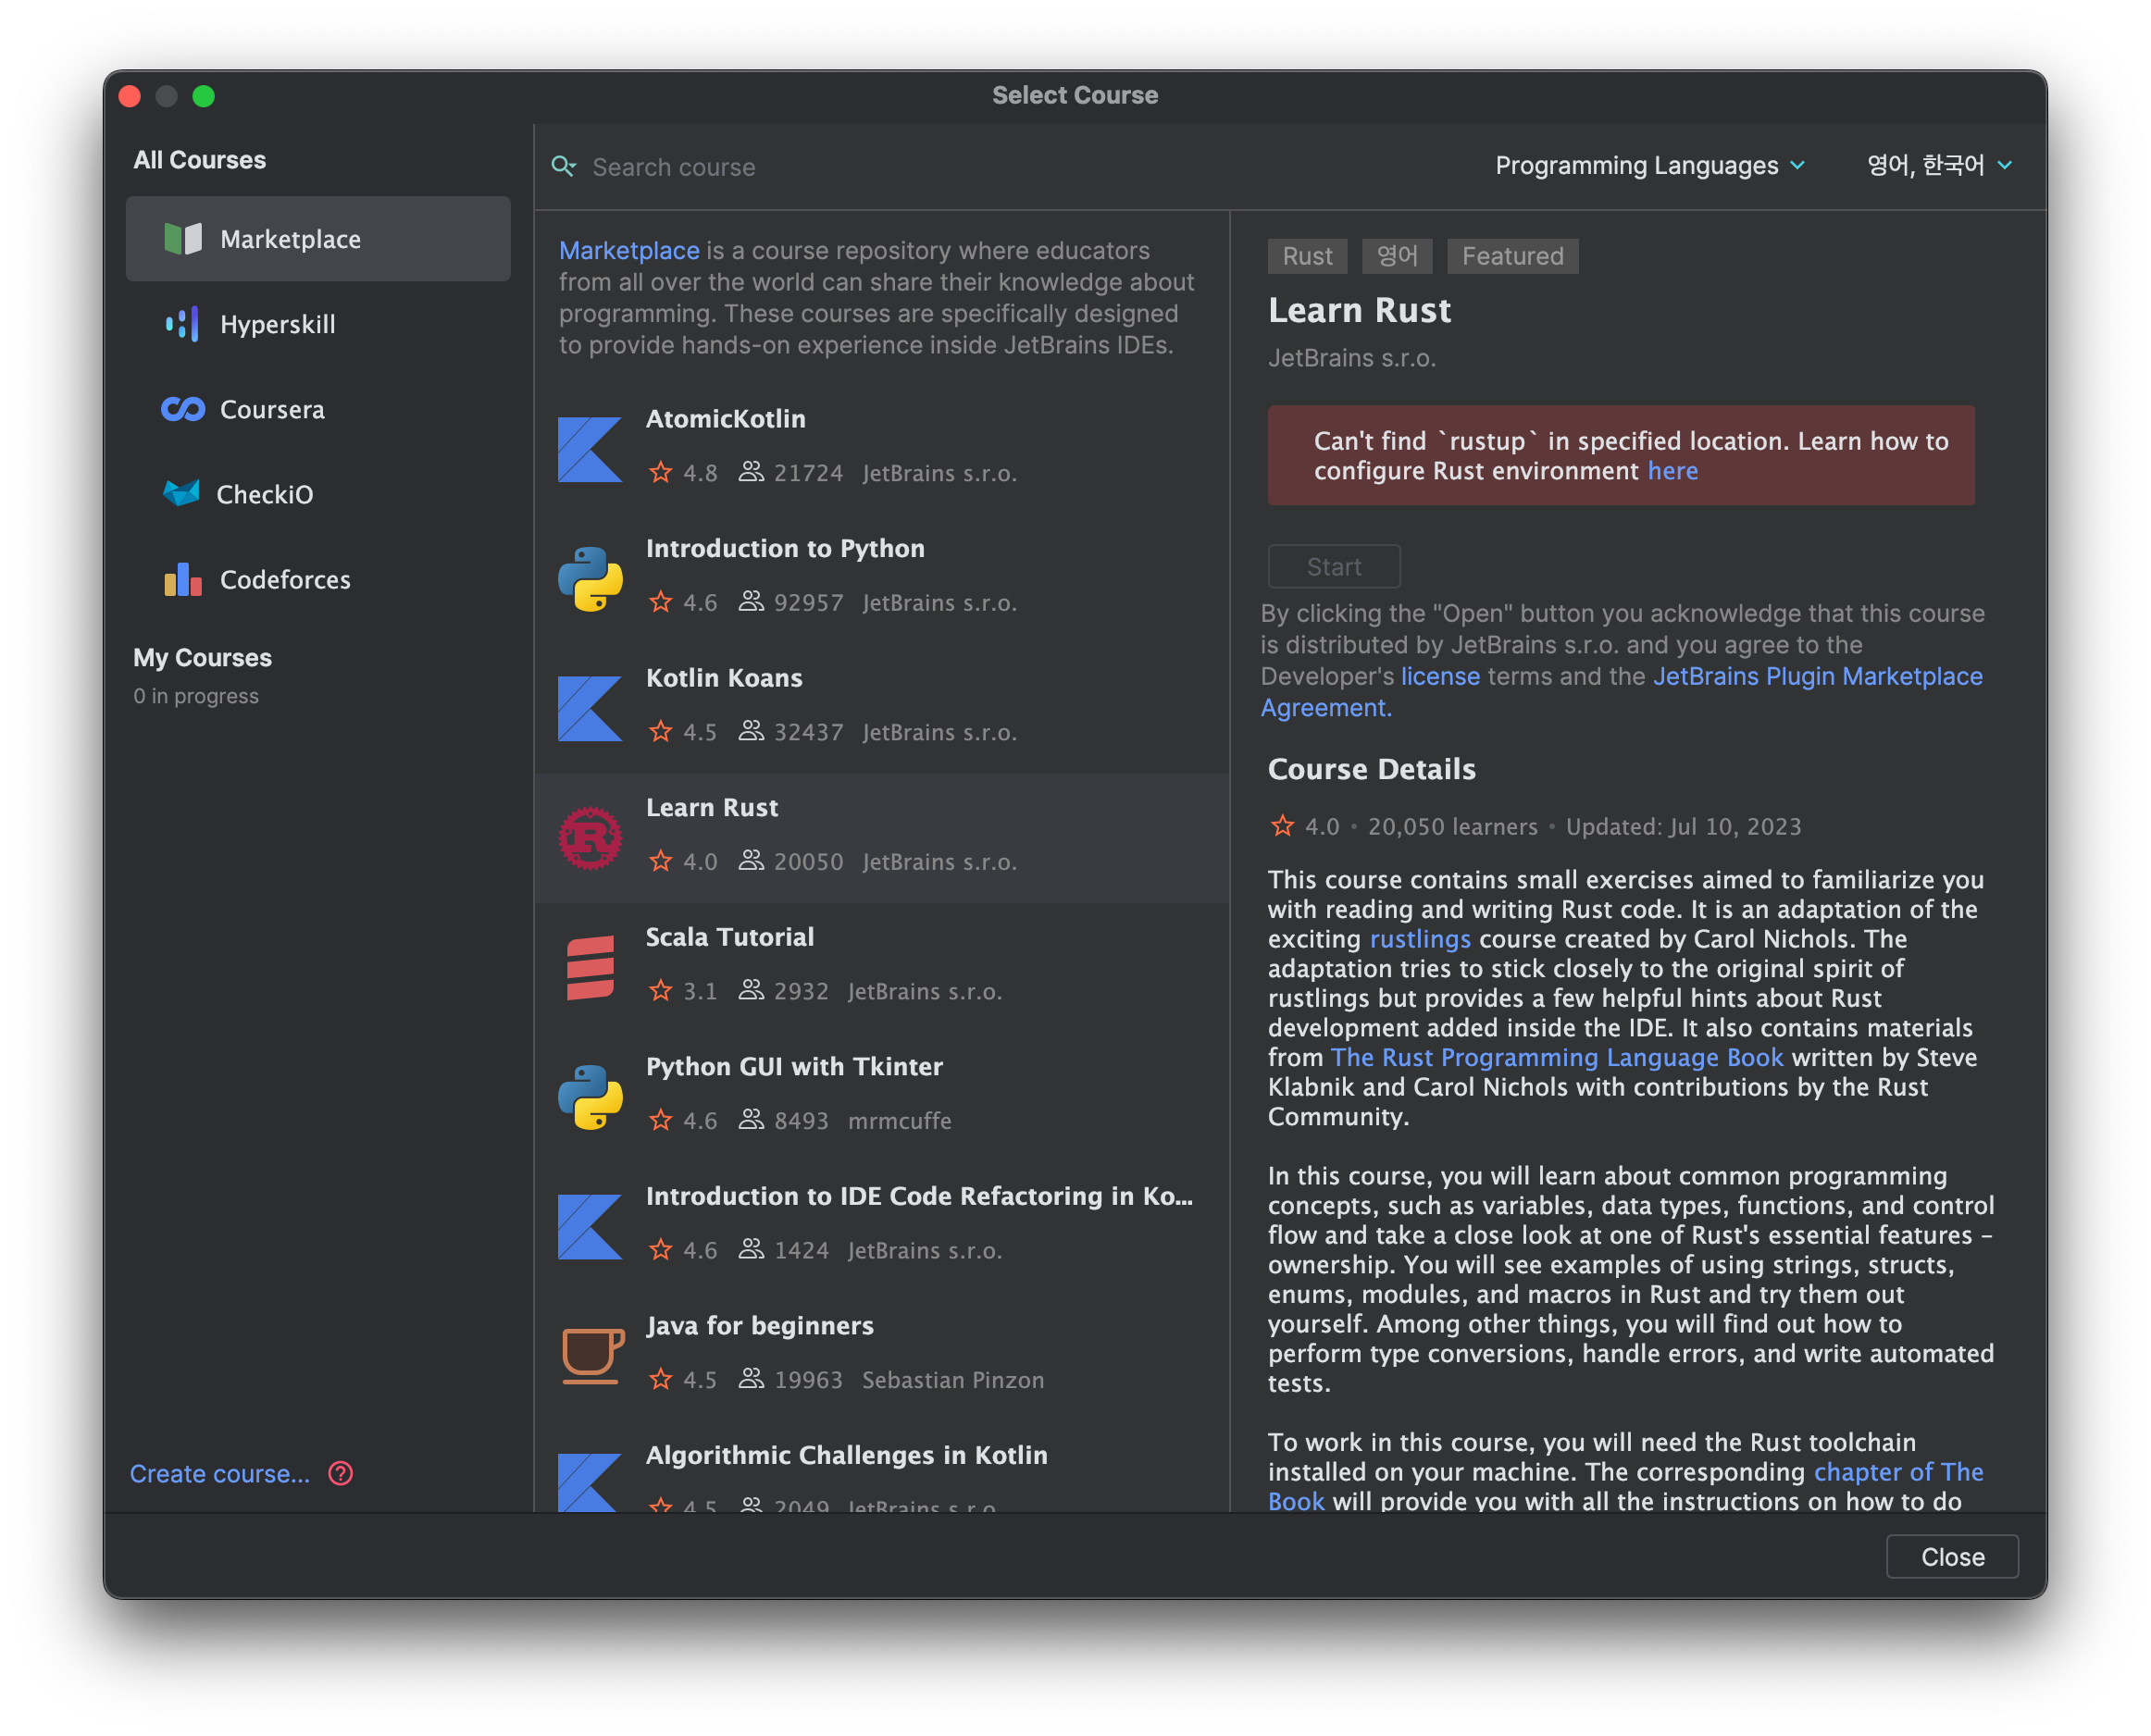Click the Create course... link
Viewport: 2151px width, 1736px height.
click(x=220, y=1473)
